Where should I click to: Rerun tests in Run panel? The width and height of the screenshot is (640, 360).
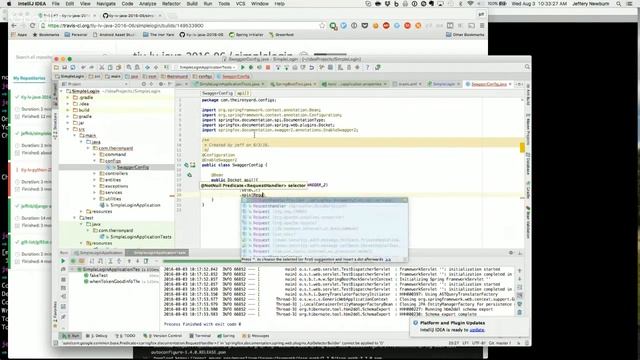(63, 261)
